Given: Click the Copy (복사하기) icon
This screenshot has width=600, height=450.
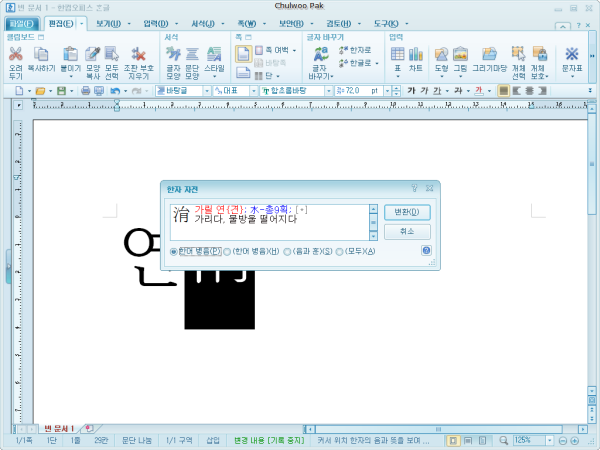Looking at the screenshot, I should pyautogui.click(x=41, y=54).
